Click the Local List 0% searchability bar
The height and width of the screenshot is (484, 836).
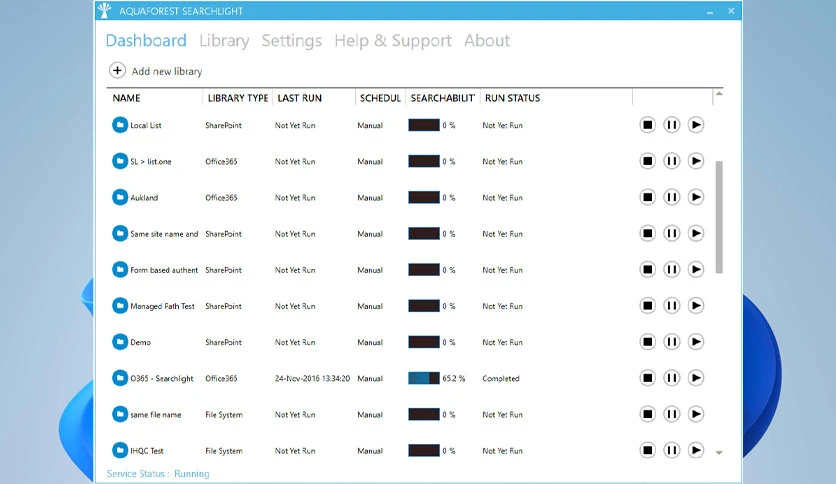click(424, 125)
